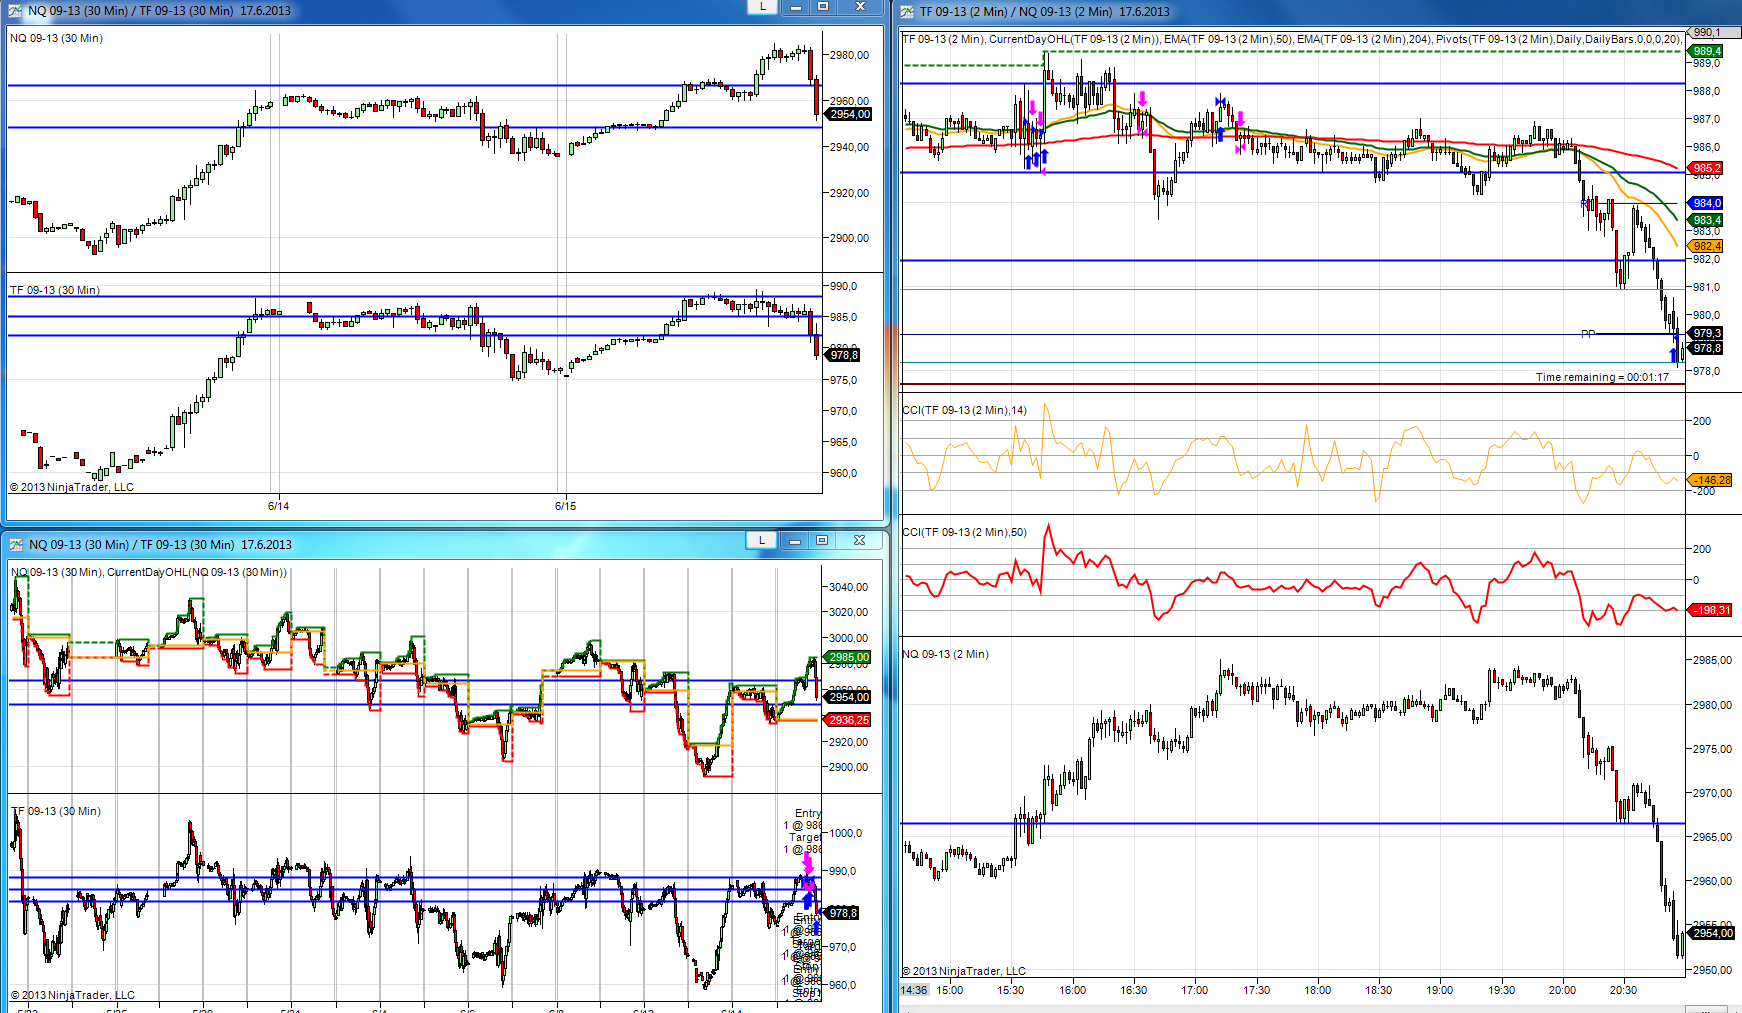
Task: Click the 14:36 time label on the time axis
Action: click(914, 990)
